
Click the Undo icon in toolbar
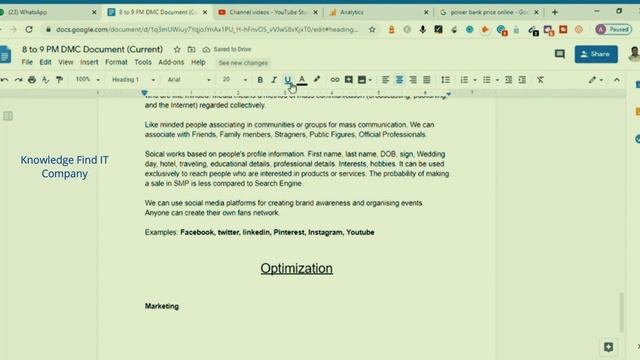[4, 80]
